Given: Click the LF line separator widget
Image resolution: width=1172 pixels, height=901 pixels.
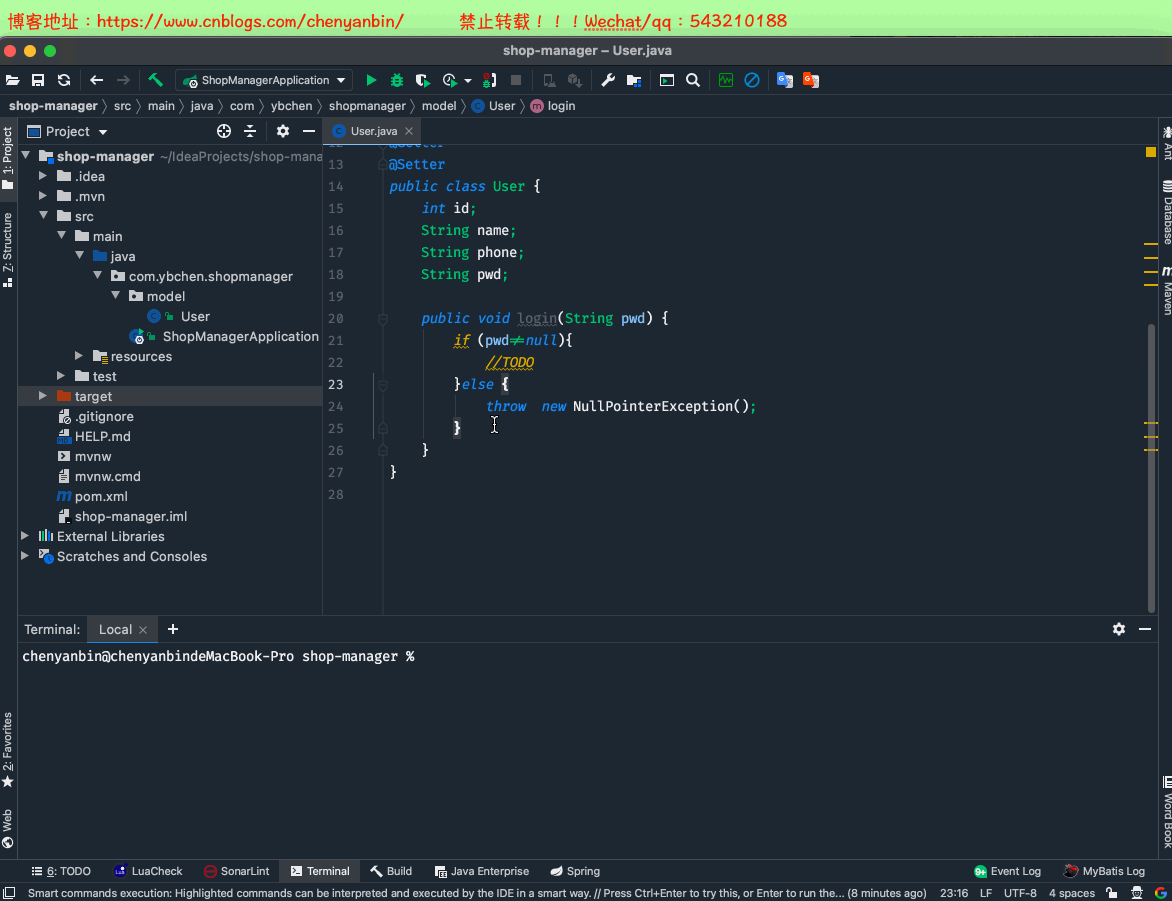Looking at the screenshot, I should point(986,893).
